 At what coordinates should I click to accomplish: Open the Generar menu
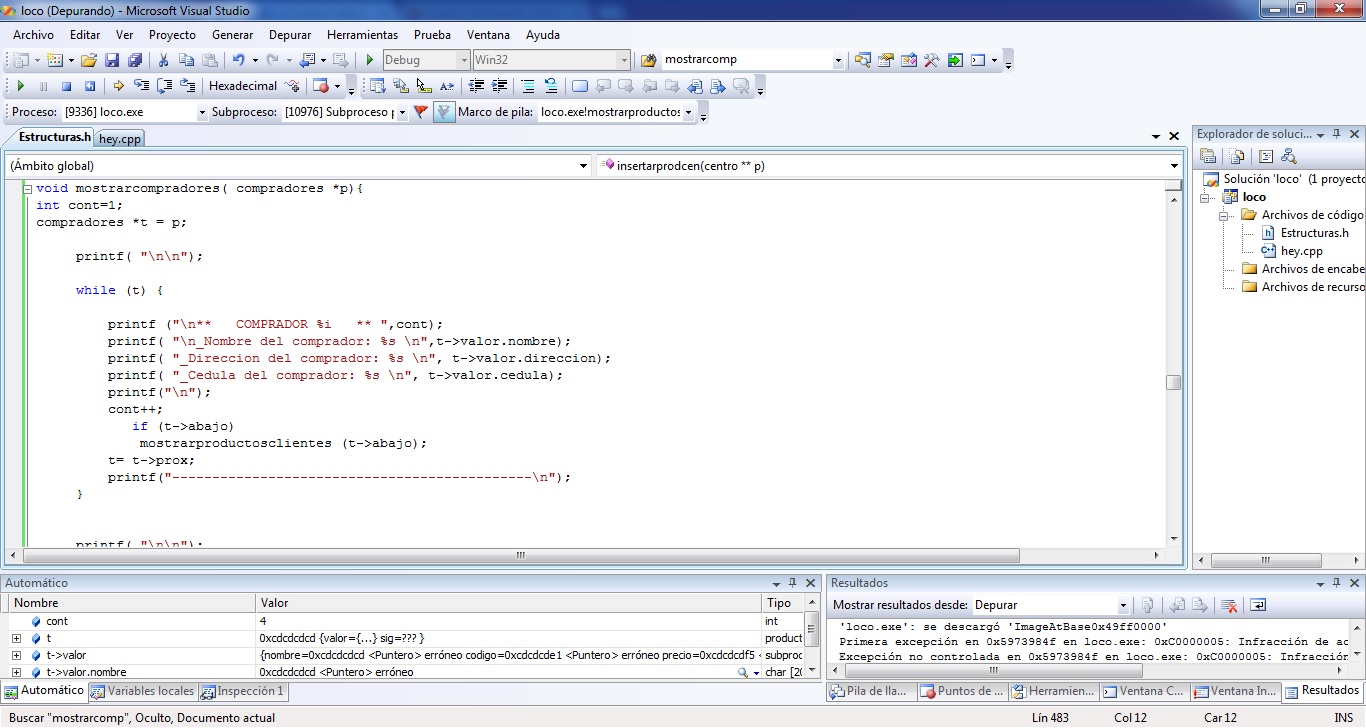point(233,35)
